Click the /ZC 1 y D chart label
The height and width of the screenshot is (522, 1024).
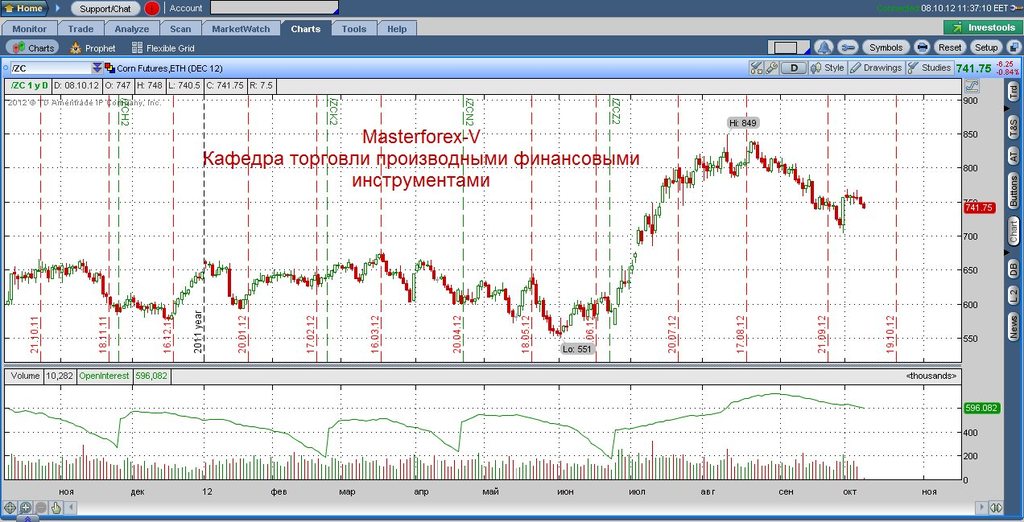tap(29, 86)
